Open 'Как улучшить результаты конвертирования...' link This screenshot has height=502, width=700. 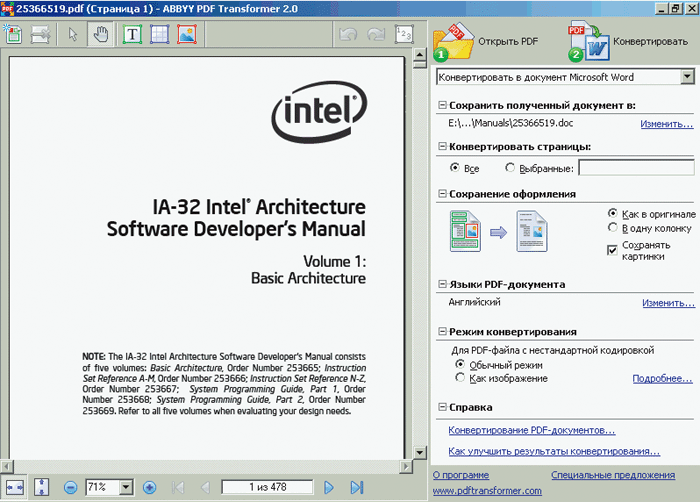click(554, 452)
